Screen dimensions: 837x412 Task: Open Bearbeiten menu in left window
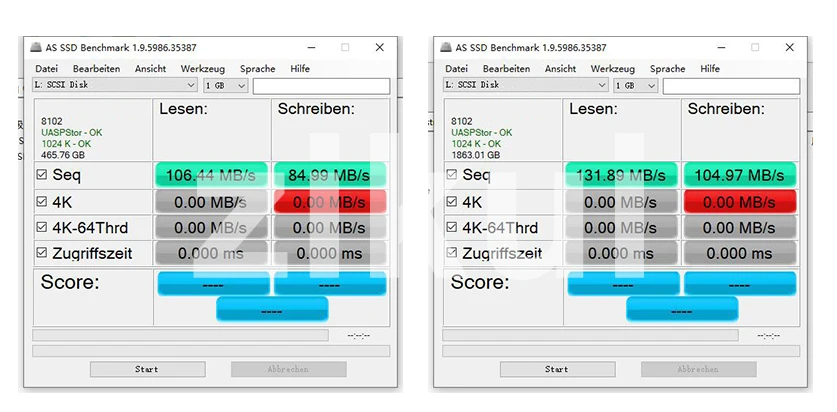pyautogui.click(x=97, y=69)
